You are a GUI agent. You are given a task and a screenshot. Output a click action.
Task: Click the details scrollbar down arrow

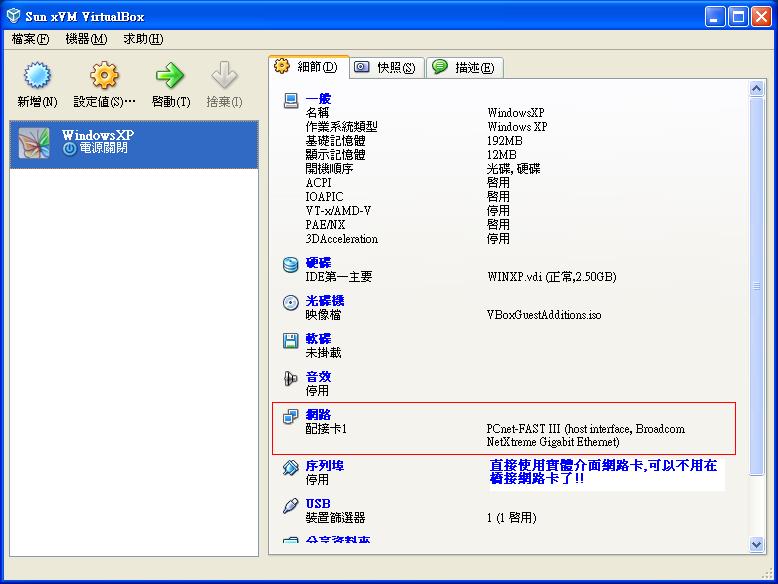tap(756, 544)
